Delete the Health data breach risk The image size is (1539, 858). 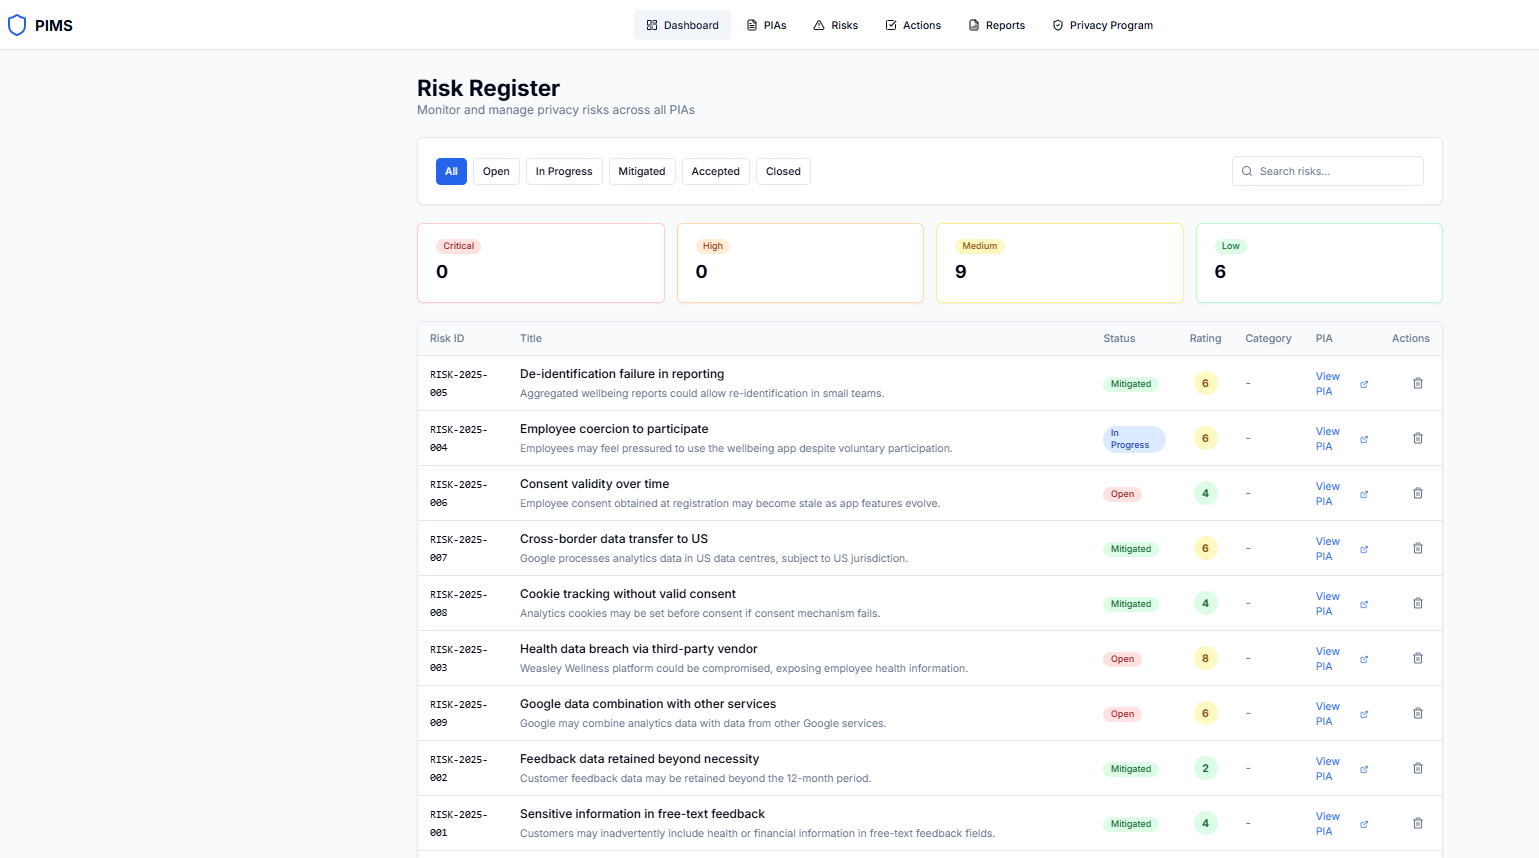coord(1418,658)
